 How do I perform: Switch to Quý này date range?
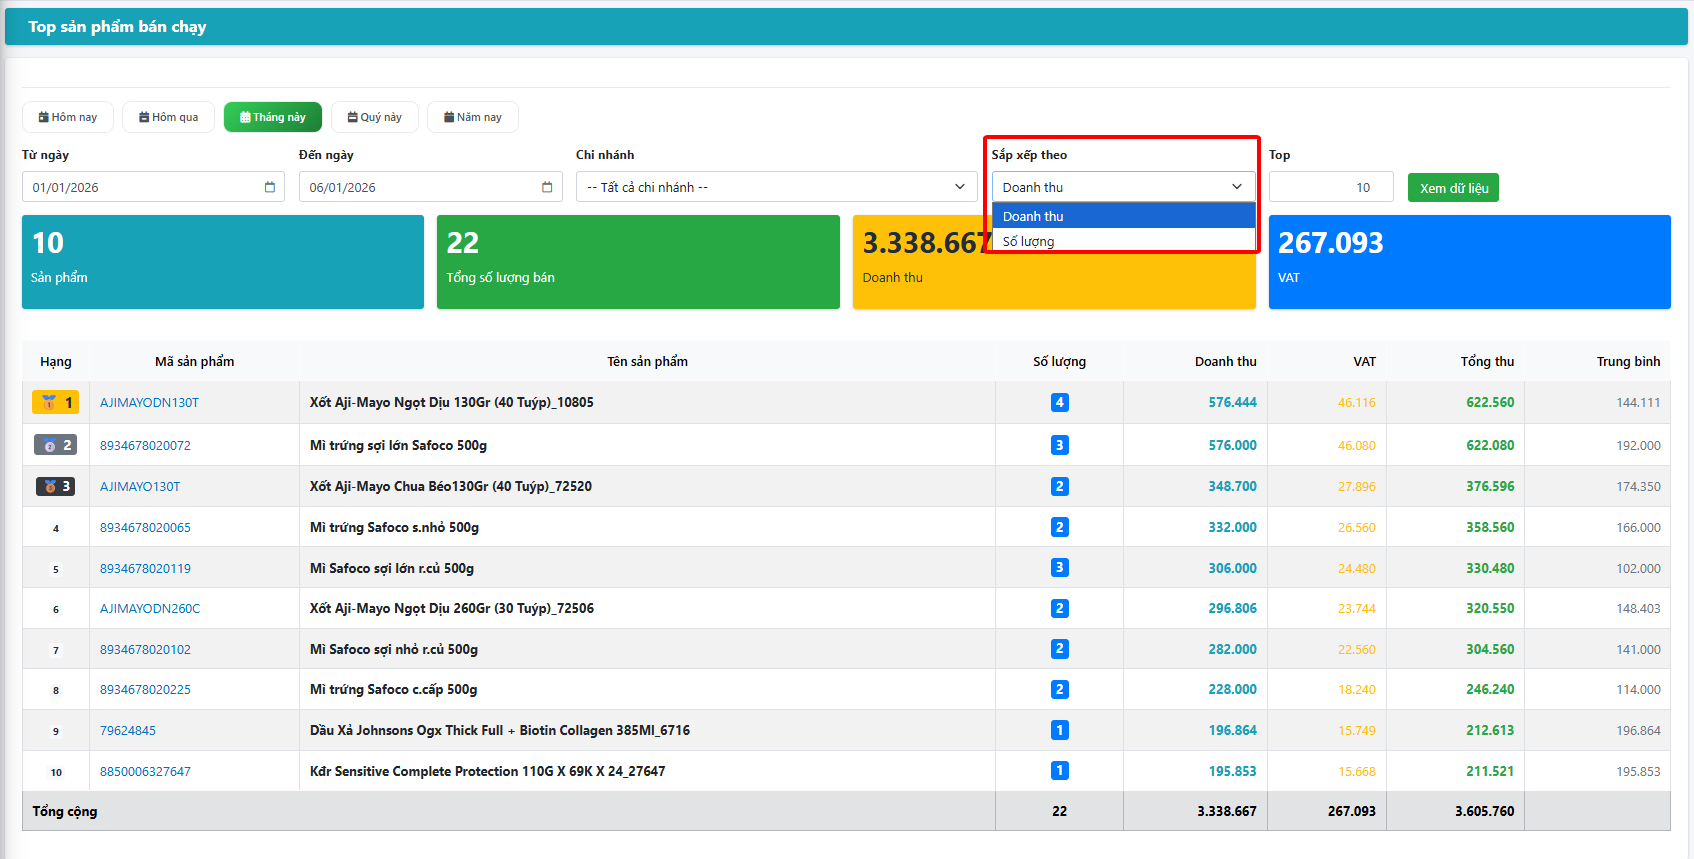pyautogui.click(x=374, y=117)
